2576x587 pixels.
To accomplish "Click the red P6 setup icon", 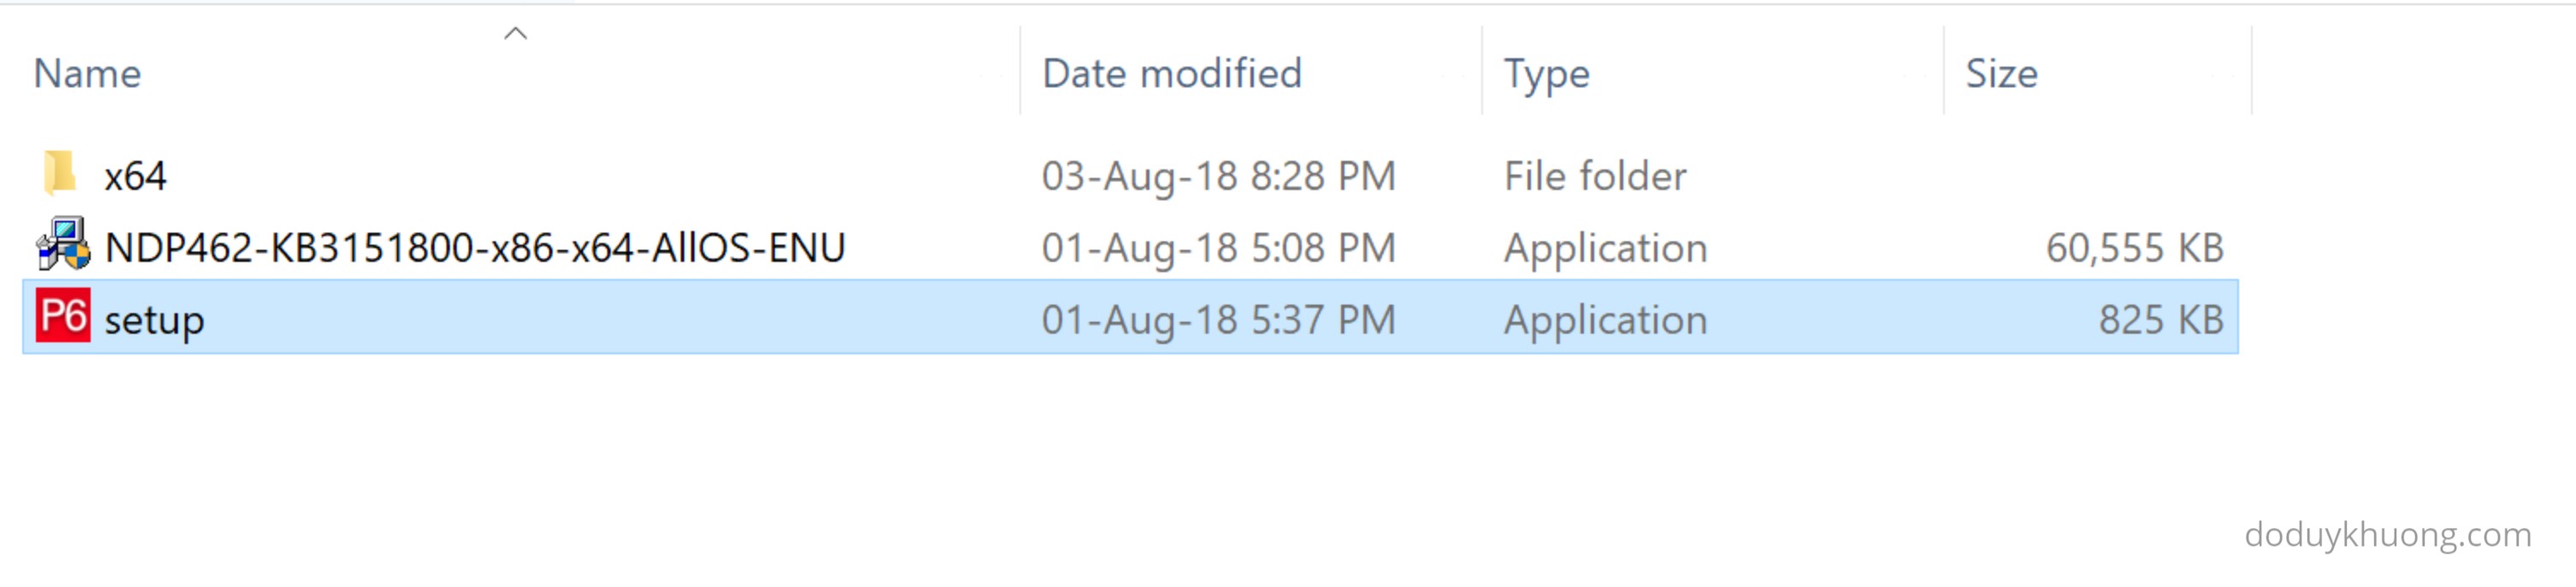I will click(63, 317).
